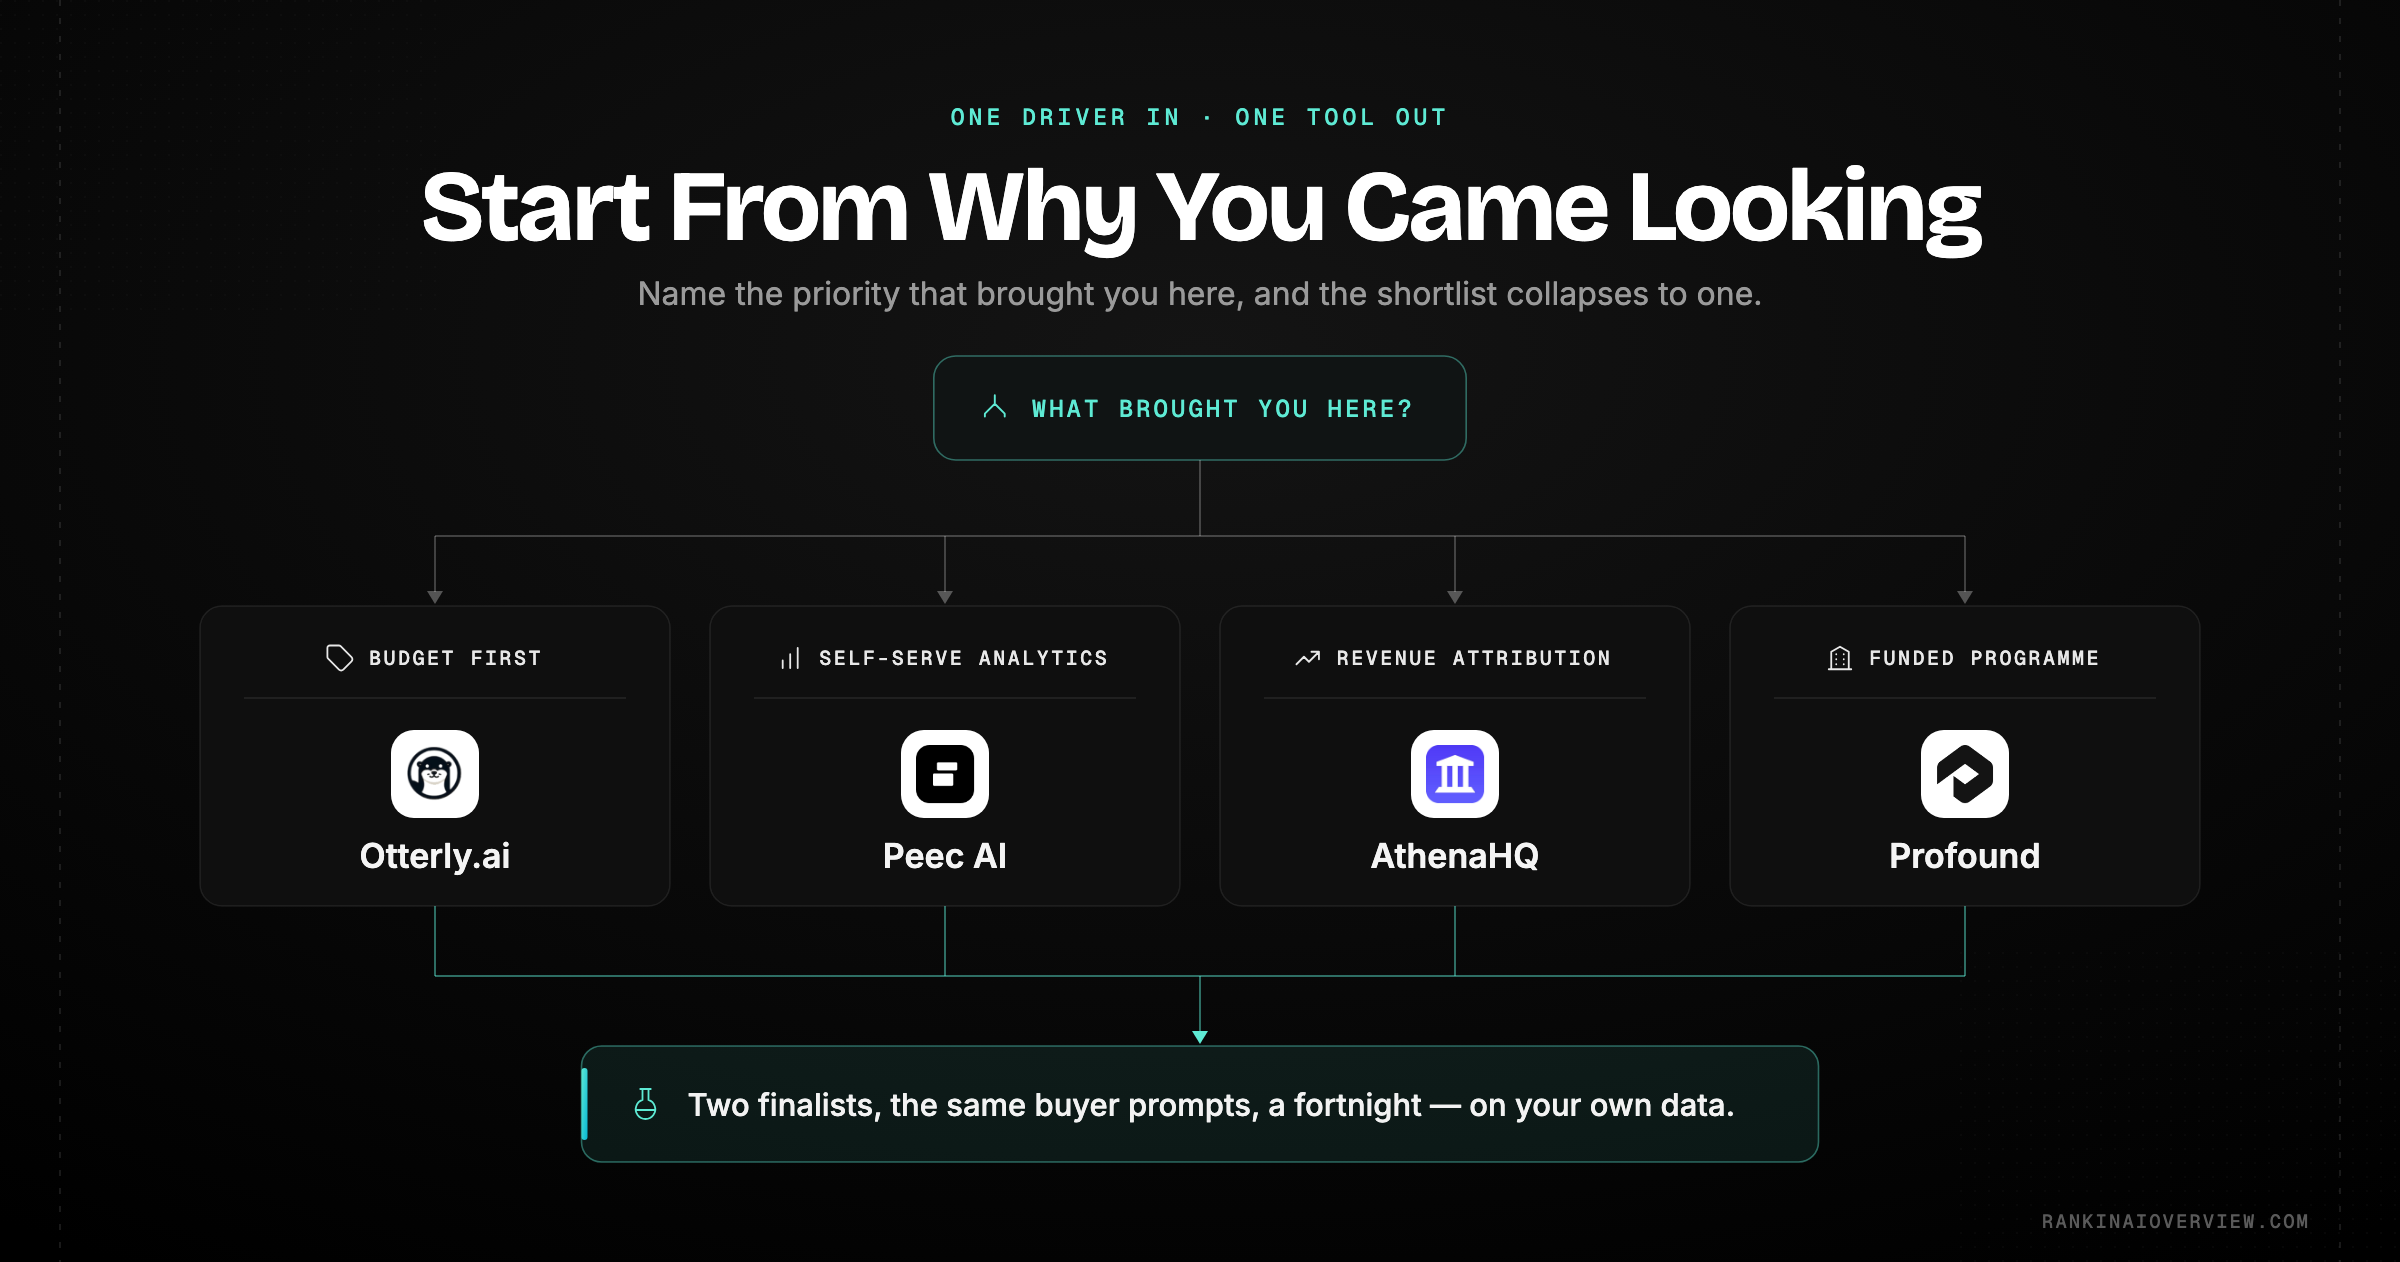Click the Funded Programme label
Screen dimensions: 2400x1262
[x=1984, y=658]
